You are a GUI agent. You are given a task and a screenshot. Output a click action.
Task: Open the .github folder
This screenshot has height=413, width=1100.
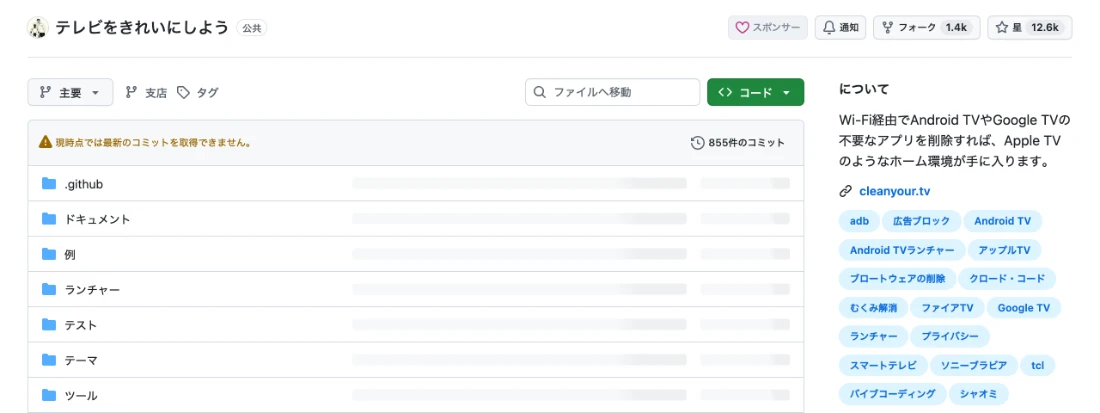point(84,184)
